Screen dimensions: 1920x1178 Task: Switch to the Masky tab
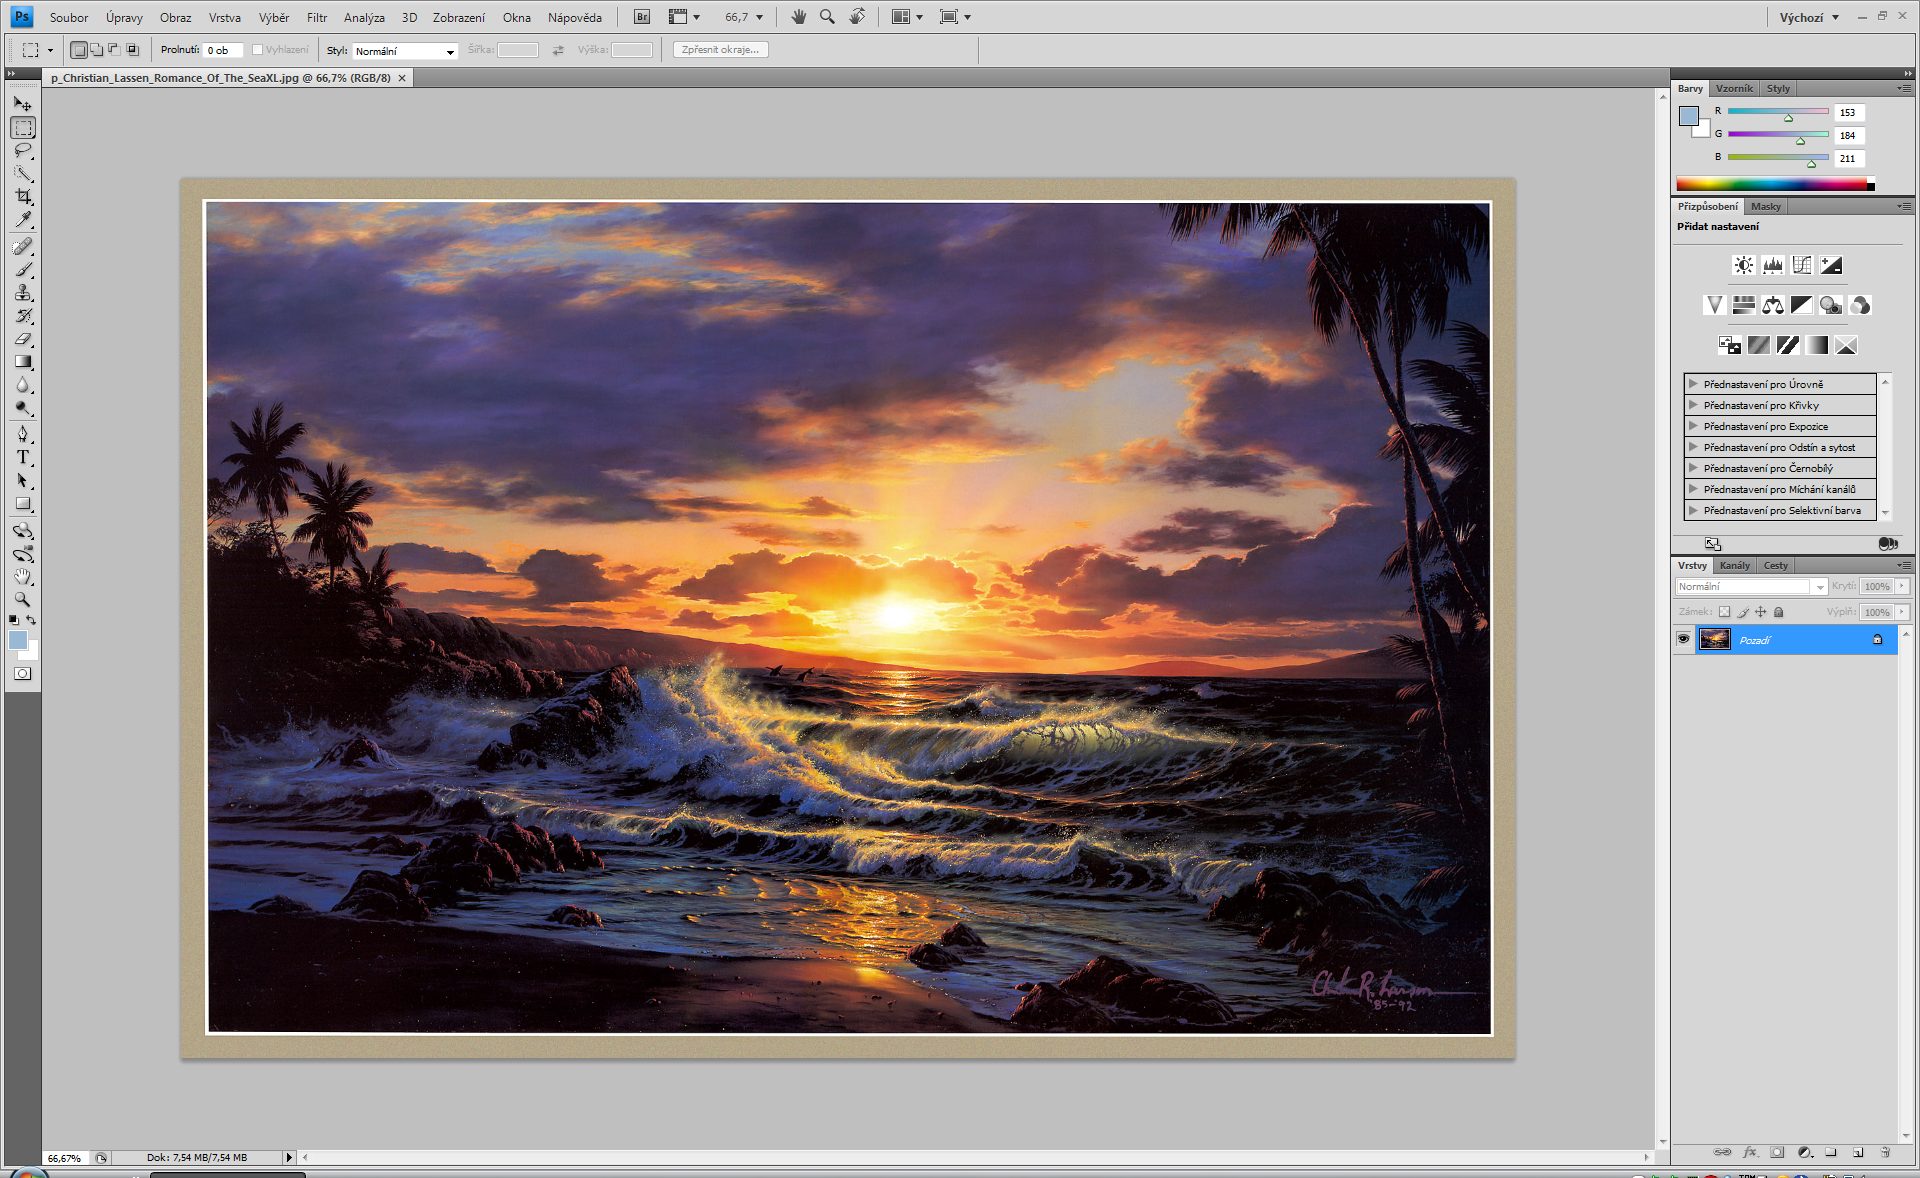click(x=1765, y=206)
